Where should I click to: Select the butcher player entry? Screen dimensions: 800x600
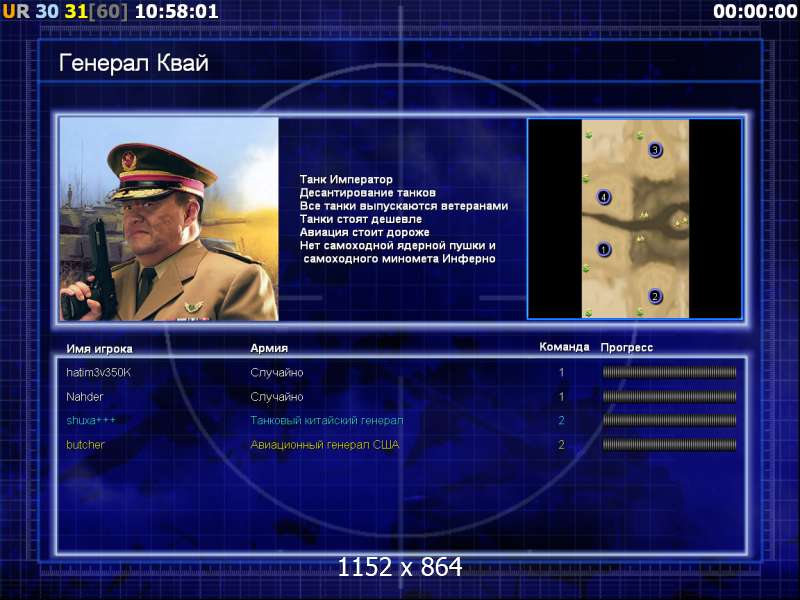tap(401, 444)
